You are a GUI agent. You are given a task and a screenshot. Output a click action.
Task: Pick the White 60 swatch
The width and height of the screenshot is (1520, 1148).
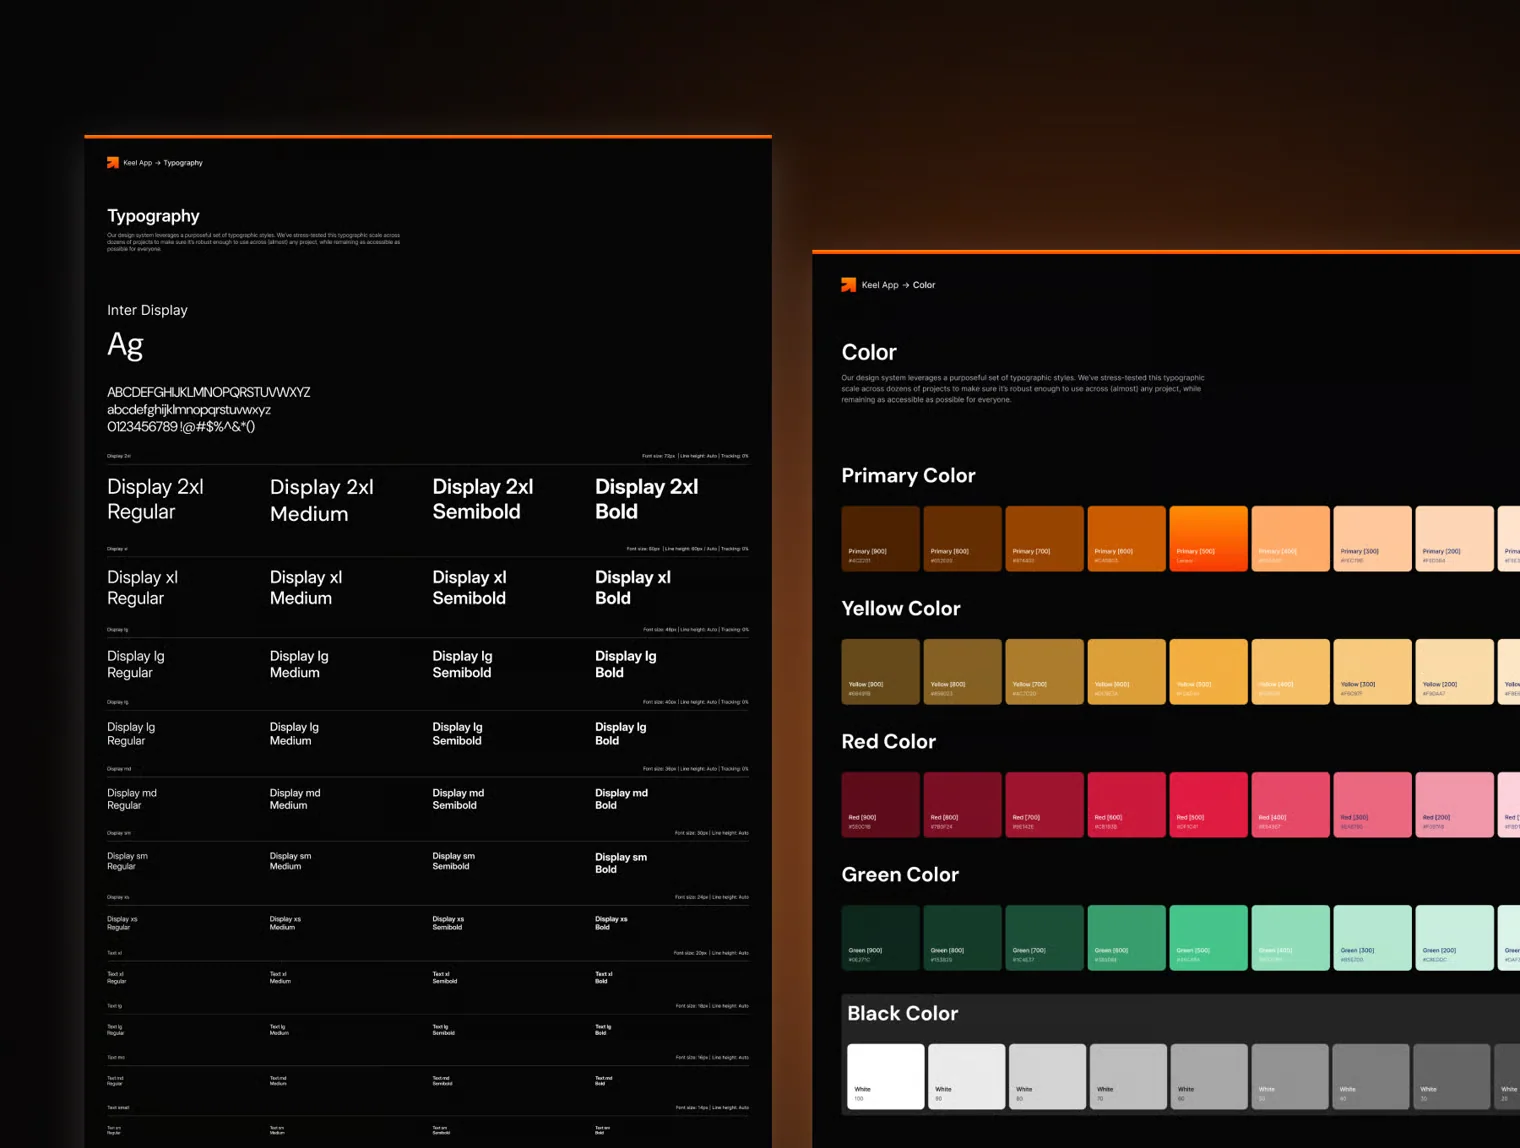click(1210, 1077)
